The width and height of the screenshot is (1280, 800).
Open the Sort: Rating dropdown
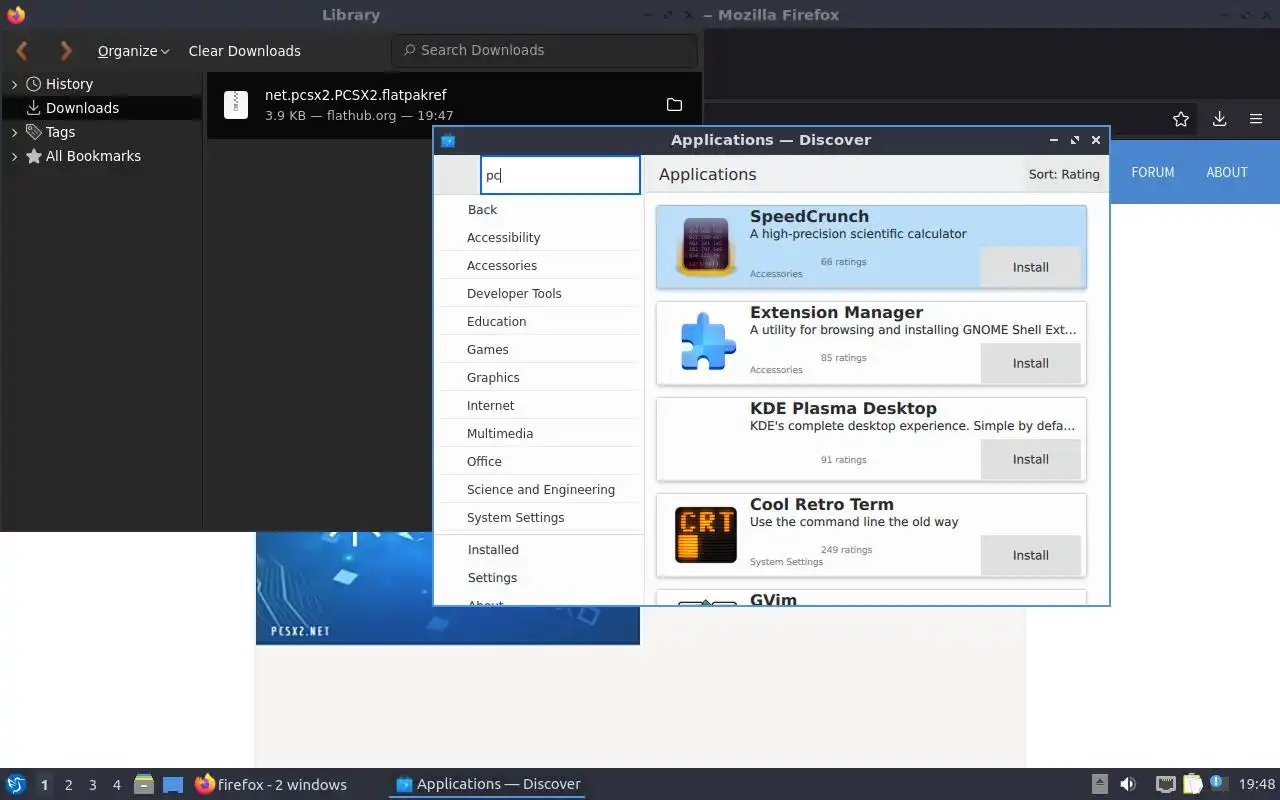click(x=1064, y=174)
